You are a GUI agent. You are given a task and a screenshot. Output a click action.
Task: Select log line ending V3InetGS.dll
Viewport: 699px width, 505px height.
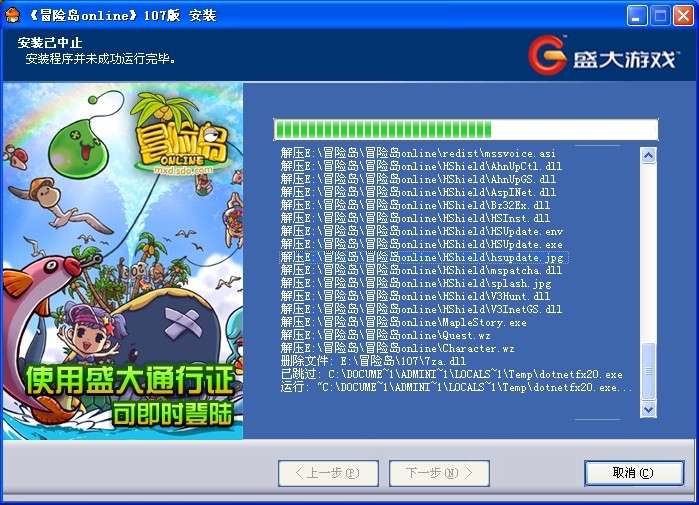tap(421, 309)
